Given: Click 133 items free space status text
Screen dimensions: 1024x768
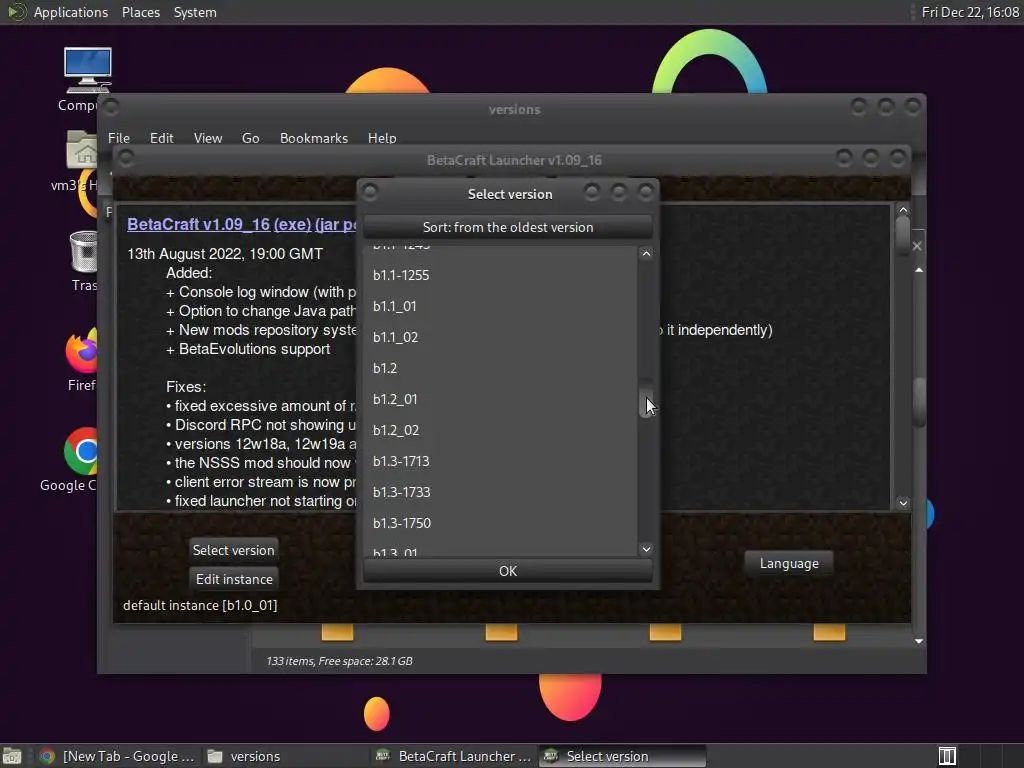Looking at the screenshot, I should click(x=339, y=661).
